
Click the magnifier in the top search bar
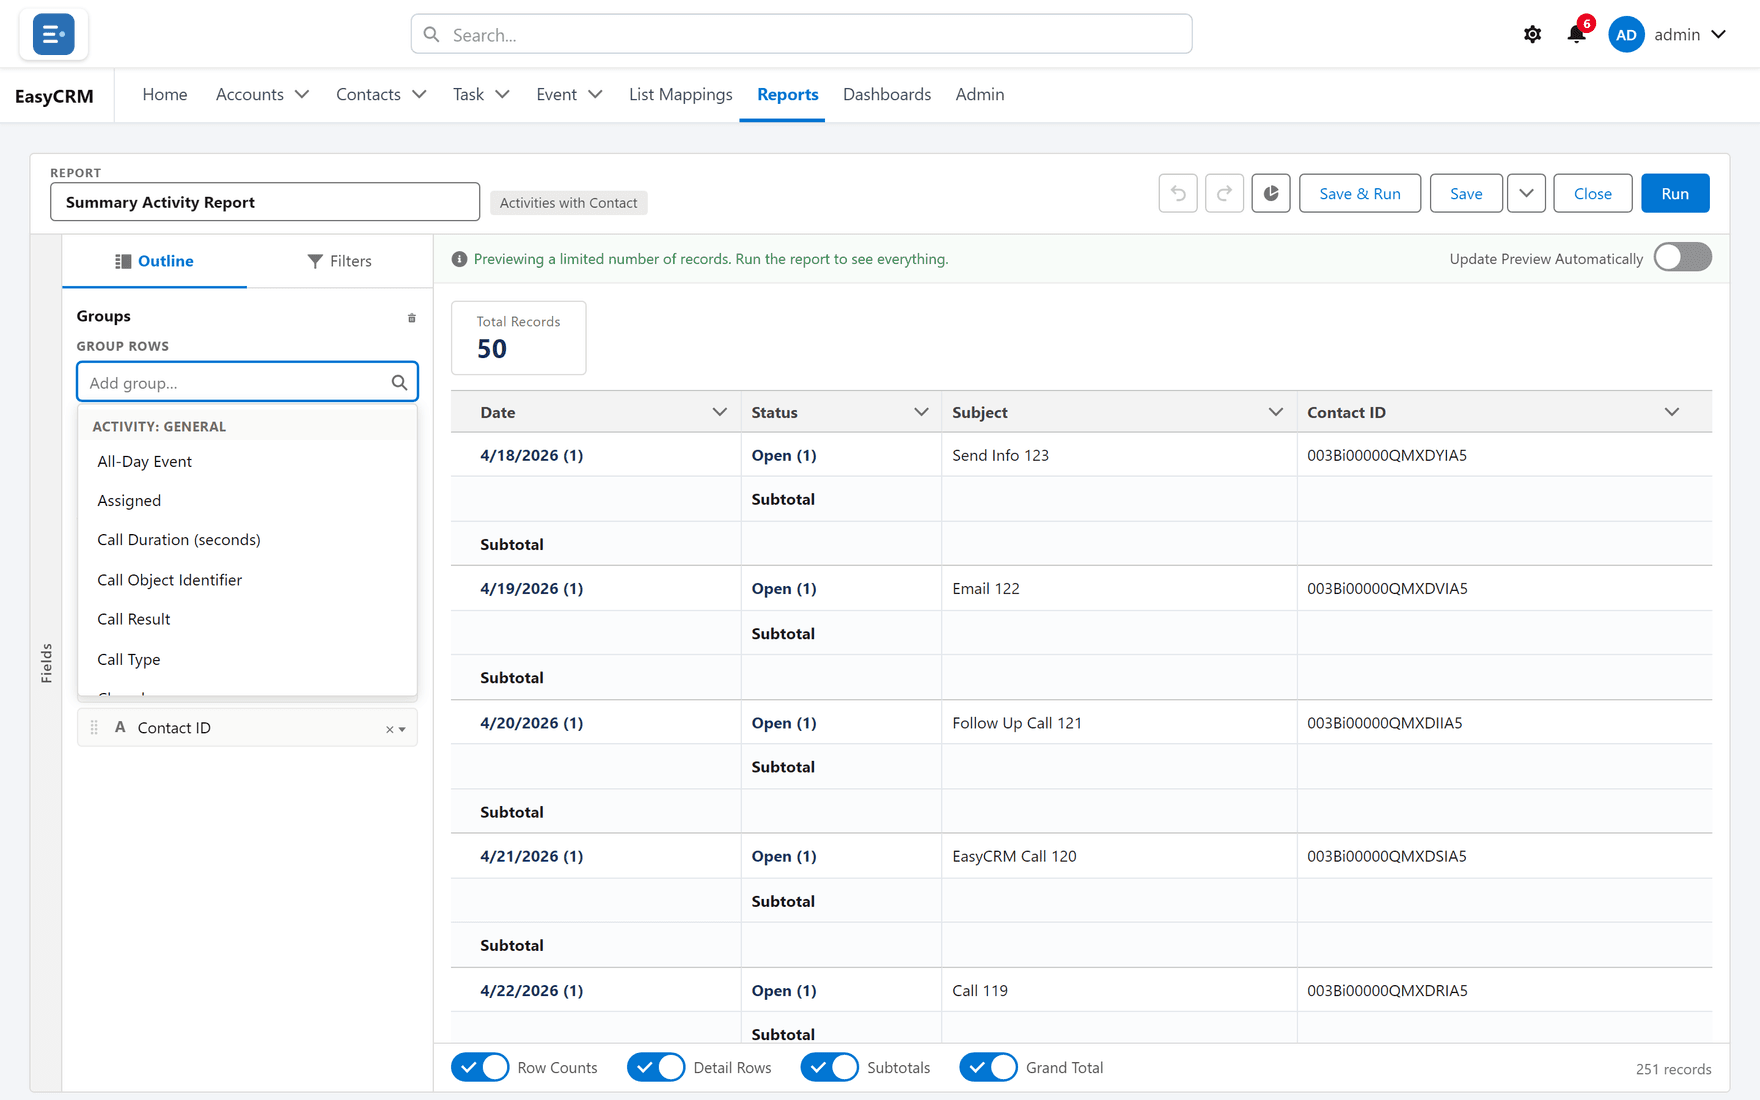pos(431,34)
